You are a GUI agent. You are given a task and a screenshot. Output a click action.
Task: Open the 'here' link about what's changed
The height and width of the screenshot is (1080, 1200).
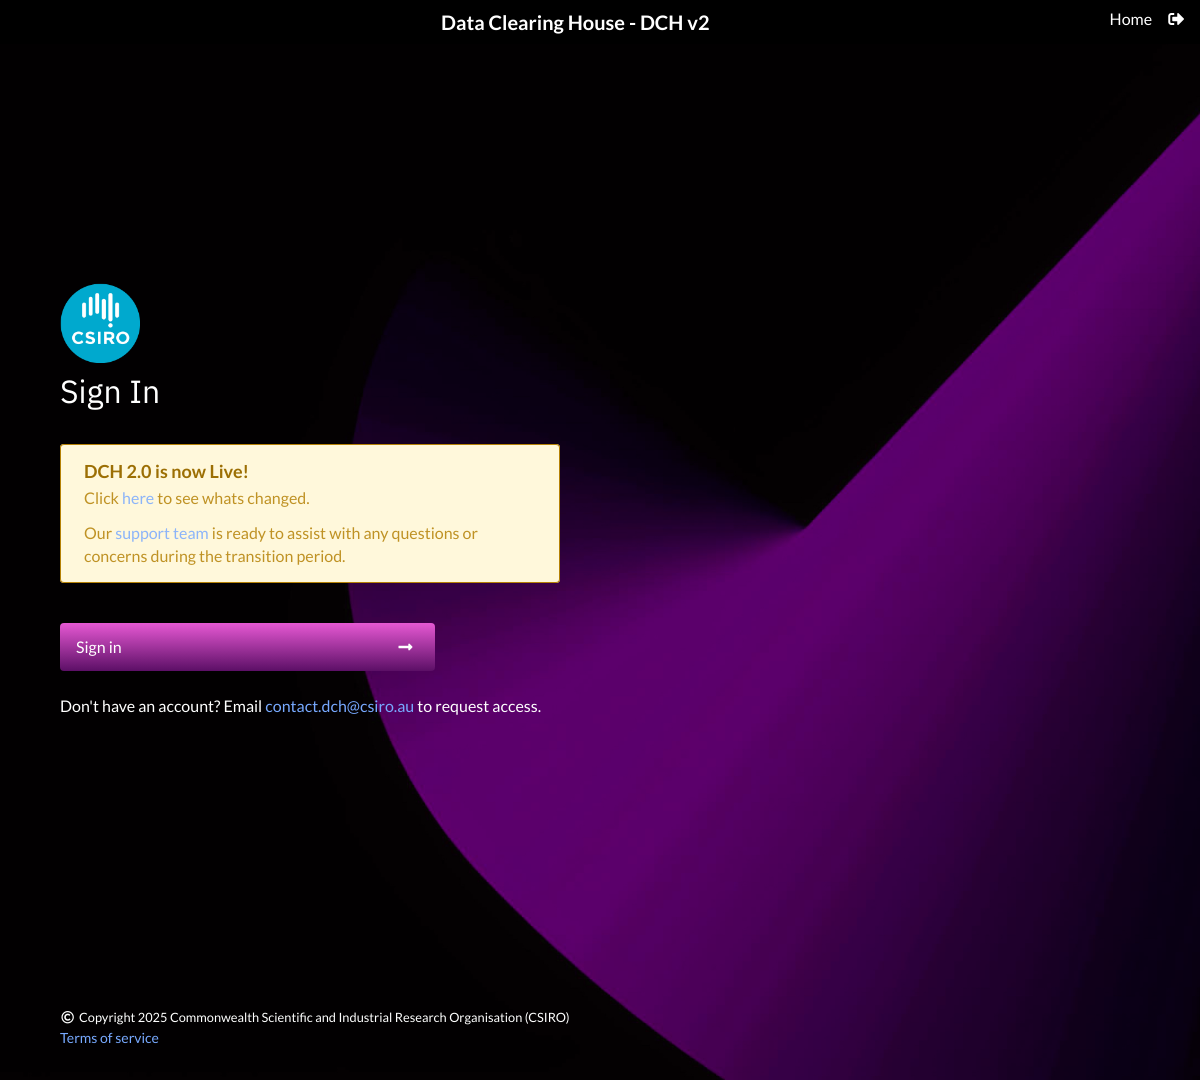(x=138, y=498)
